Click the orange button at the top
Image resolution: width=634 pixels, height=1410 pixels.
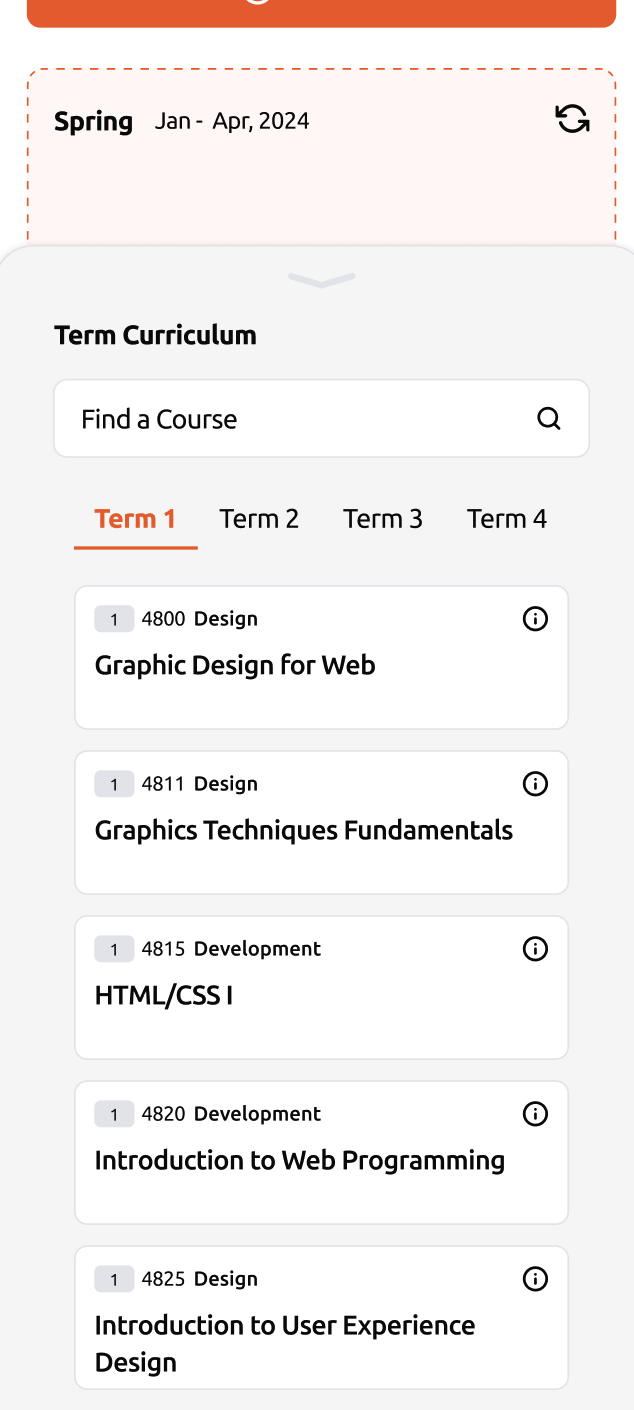click(321, 12)
